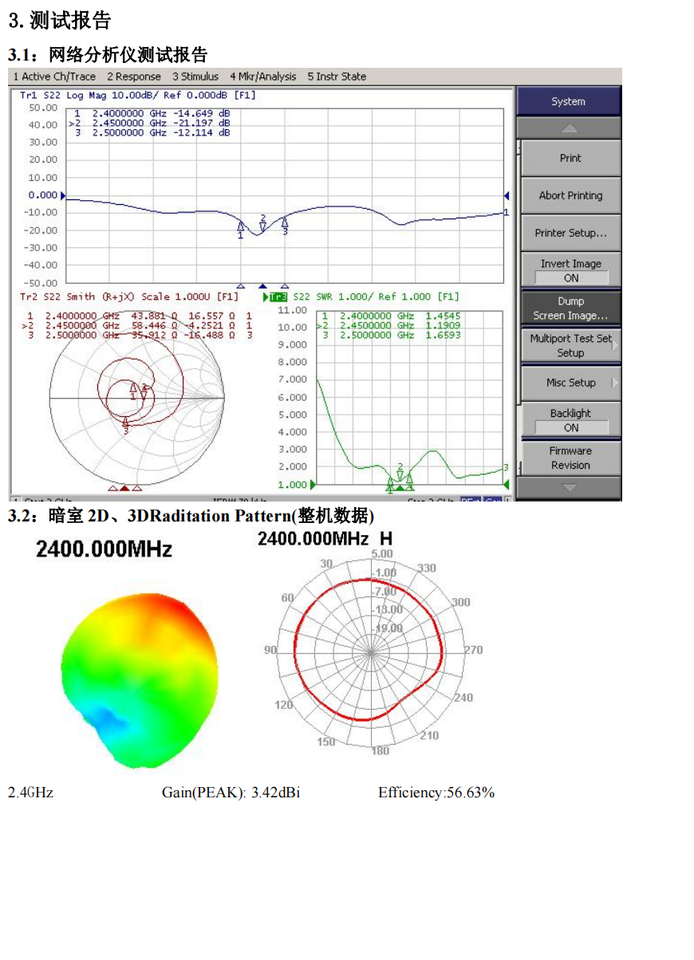
Task: Select marker 3 on Log Mag trace
Action: pos(285,226)
